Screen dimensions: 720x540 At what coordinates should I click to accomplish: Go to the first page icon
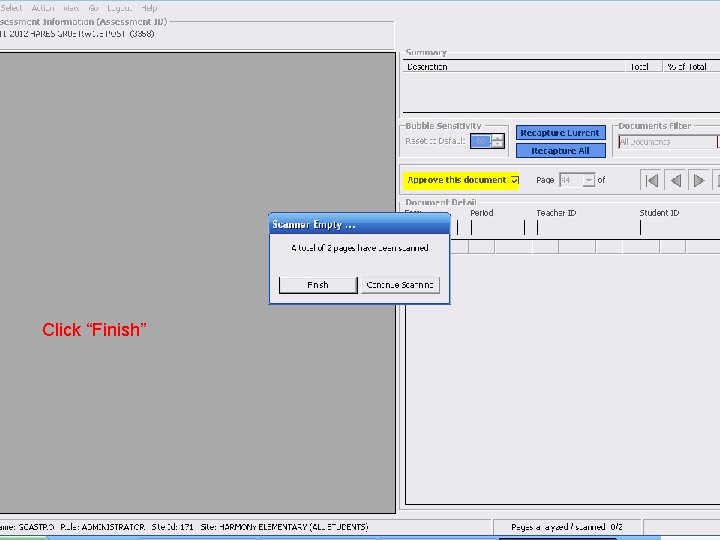[x=652, y=180]
